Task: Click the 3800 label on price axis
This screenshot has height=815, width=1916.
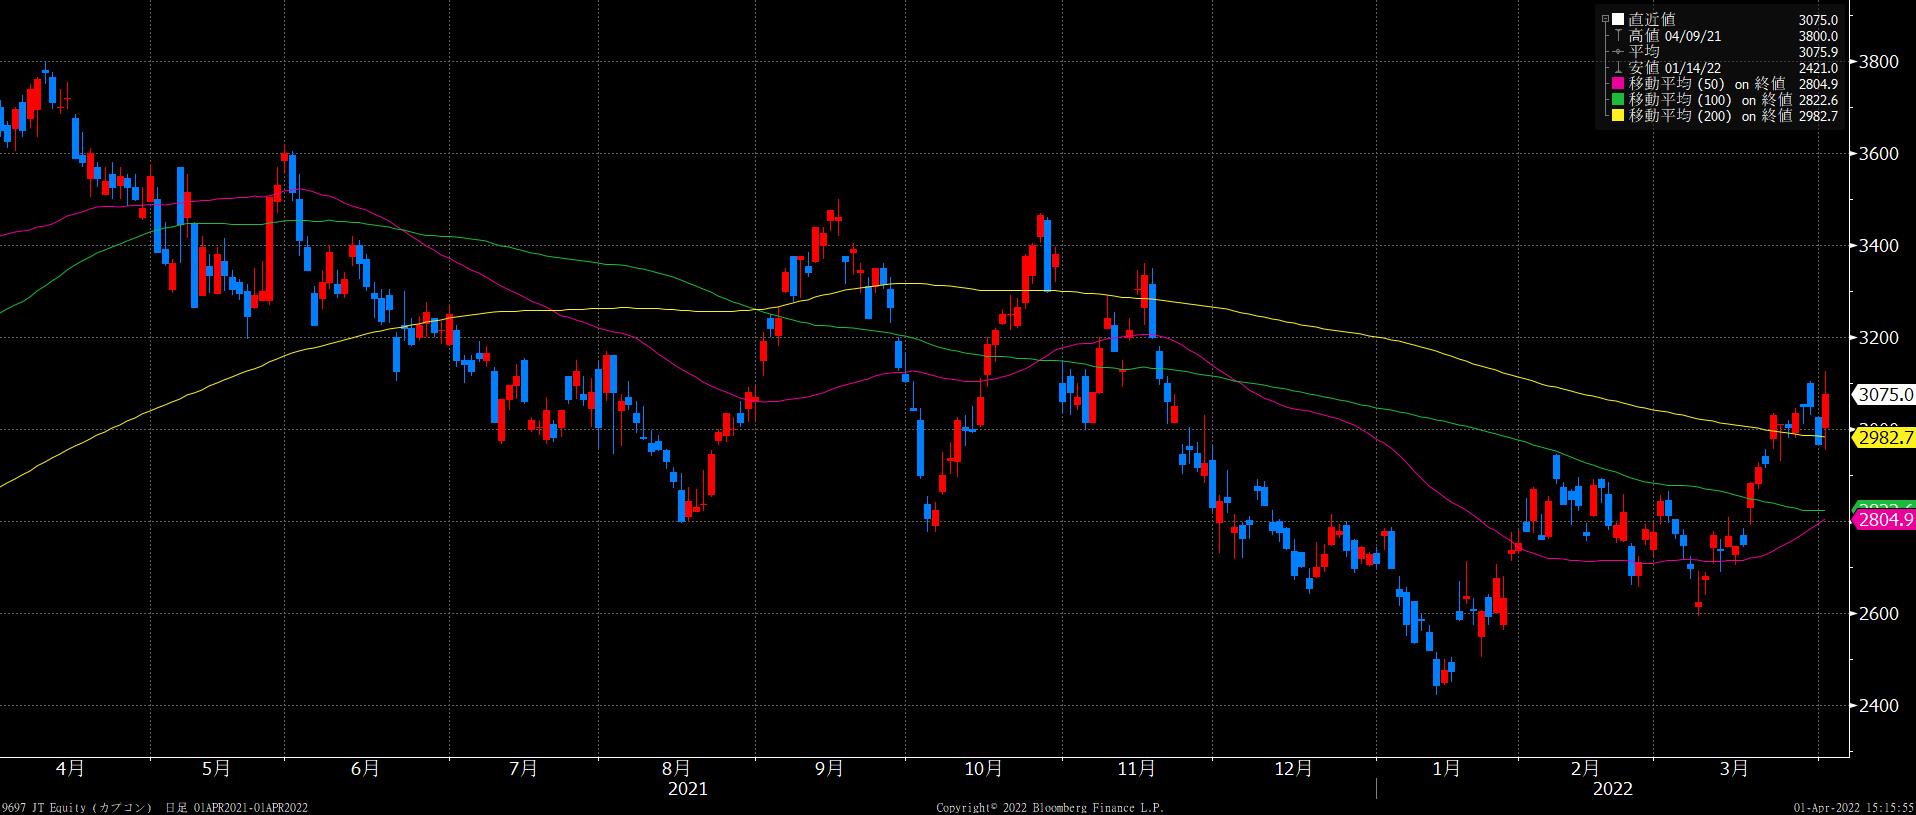Action: pyautogui.click(x=1878, y=62)
